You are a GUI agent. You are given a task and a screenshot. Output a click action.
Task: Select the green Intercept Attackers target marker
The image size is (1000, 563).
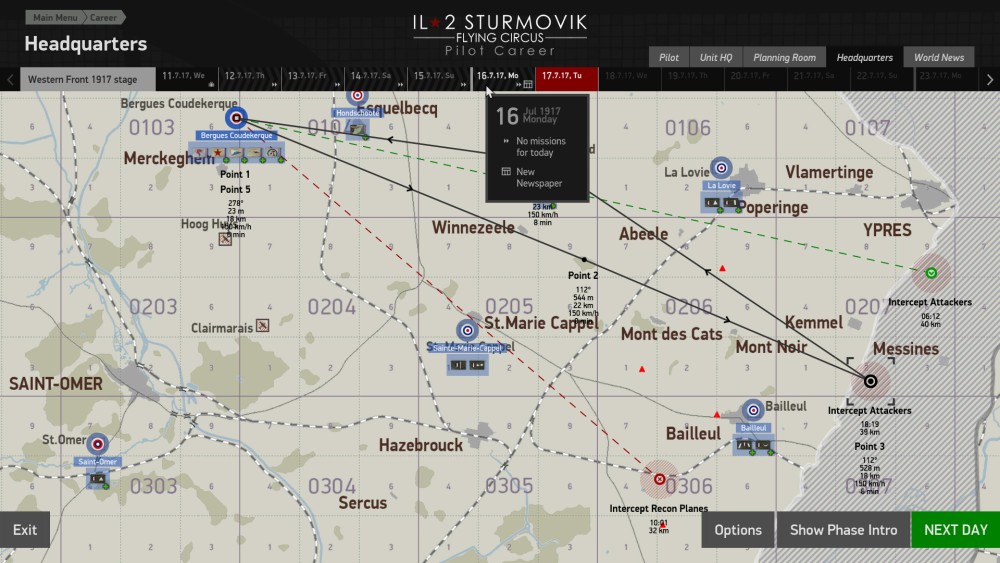931,273
